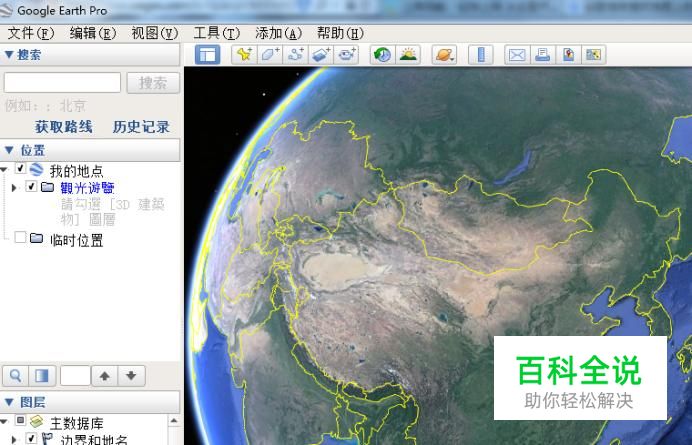
Task: Uncheck the 我的地点 checkbox
Action: click(20, 168)
